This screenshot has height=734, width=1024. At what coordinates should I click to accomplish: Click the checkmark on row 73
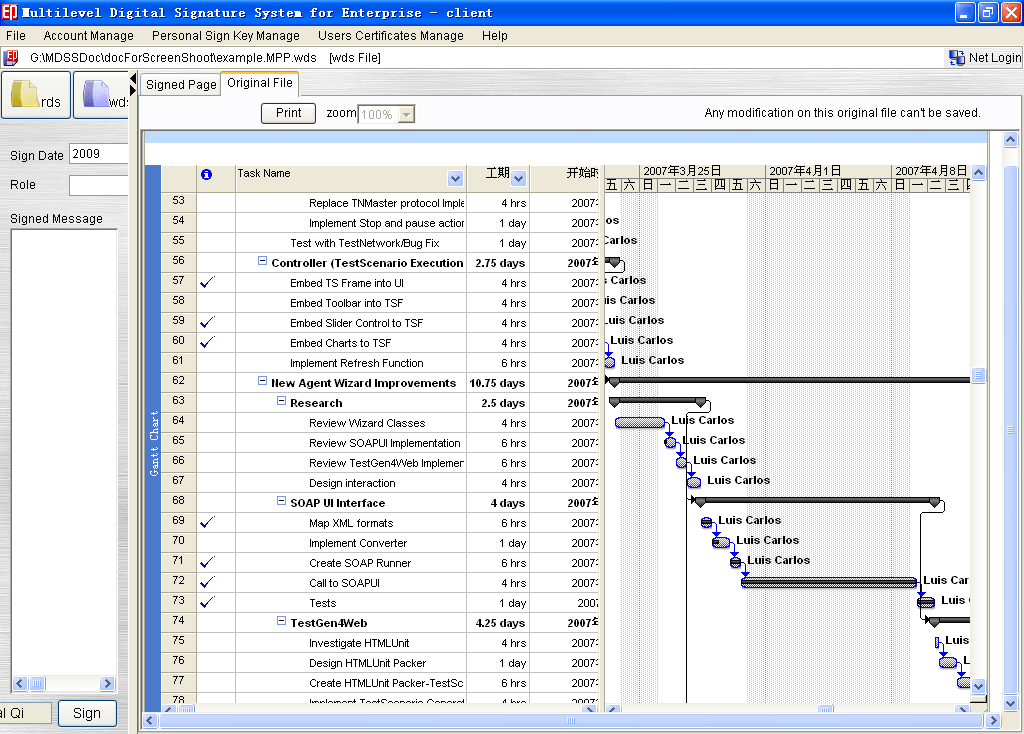coord(207,603)
